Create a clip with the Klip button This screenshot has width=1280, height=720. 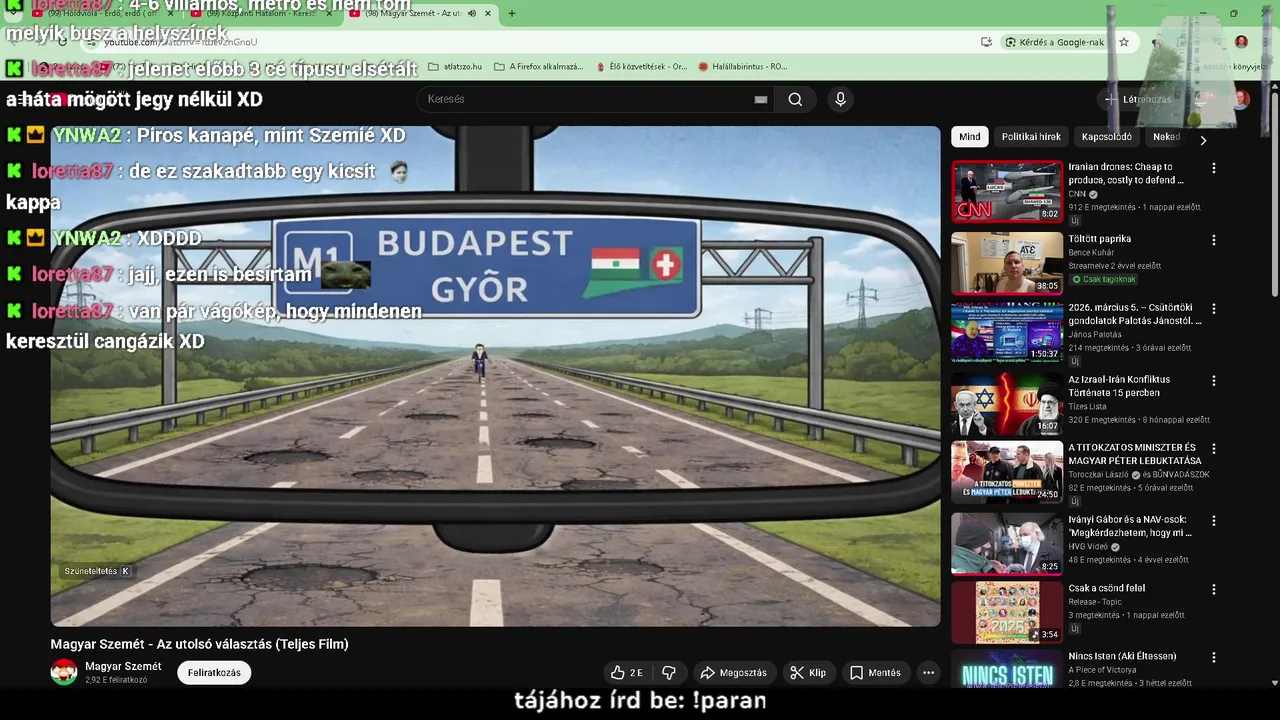[x=807, y=673]
